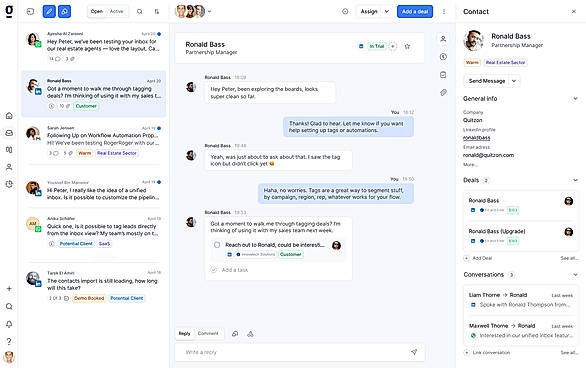586x368 pixels.
Task: Click the compose pencil icon button
Action: tap(49, 12)
